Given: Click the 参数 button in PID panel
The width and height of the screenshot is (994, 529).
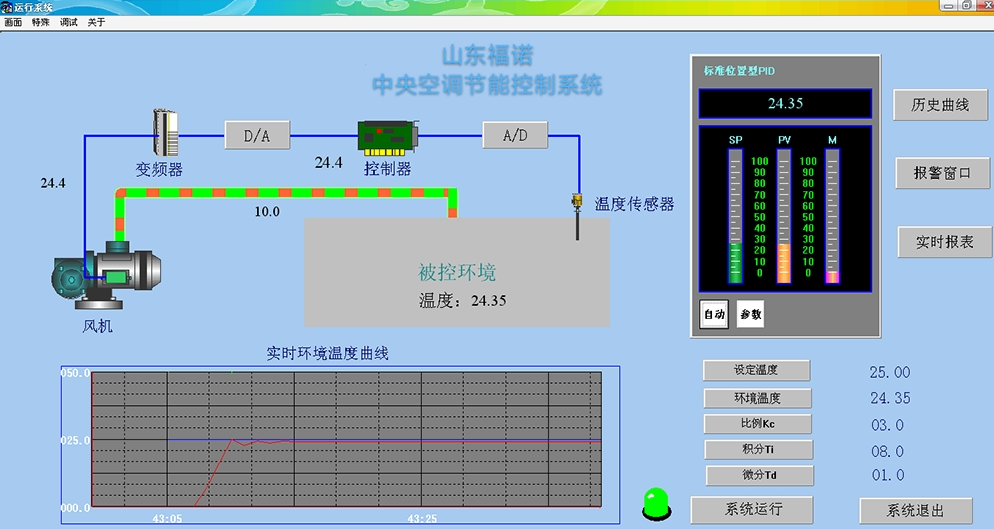Looking at the screenshot, I should (x=751, y=314).
